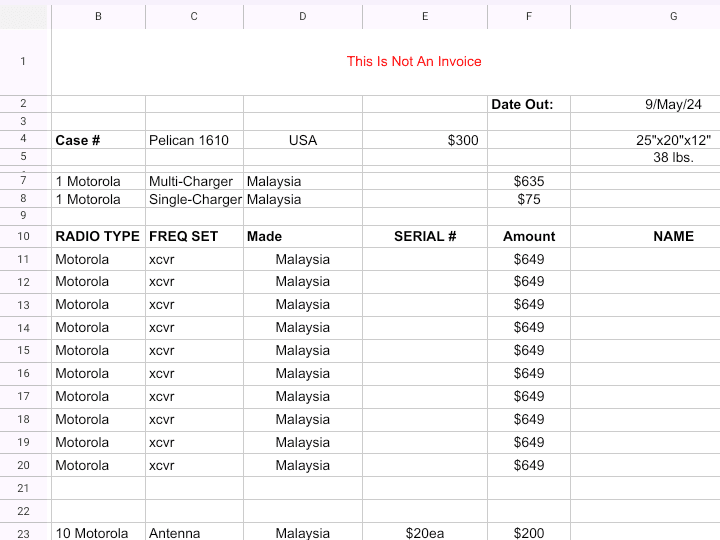Viewport: 720px width, 540px height.
Task: Click the '10 Motorola' cell
Action: pos(98,533)
